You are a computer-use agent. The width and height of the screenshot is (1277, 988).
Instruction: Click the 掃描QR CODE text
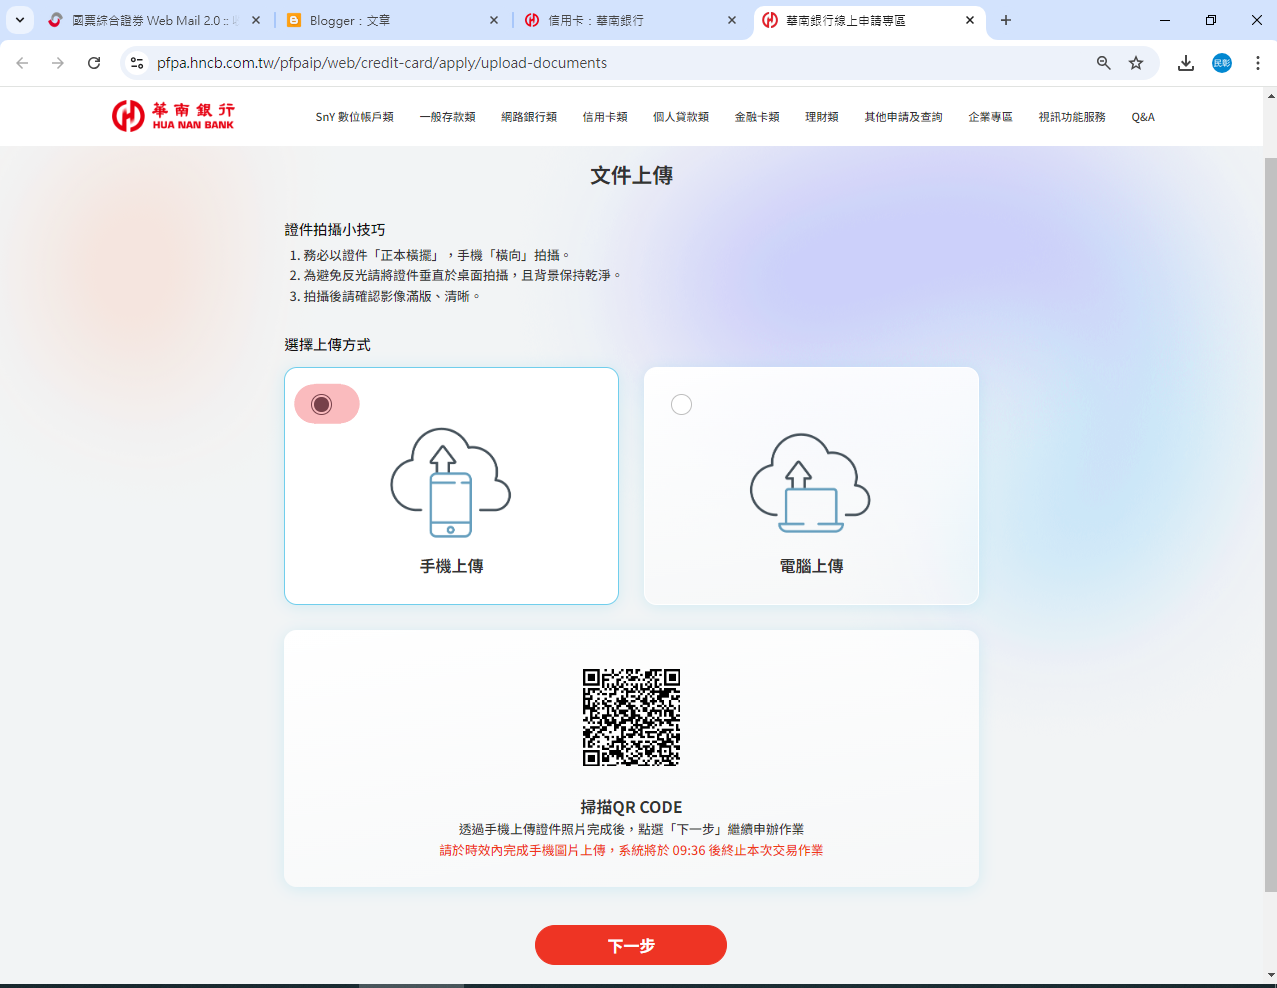pos(631,807)
